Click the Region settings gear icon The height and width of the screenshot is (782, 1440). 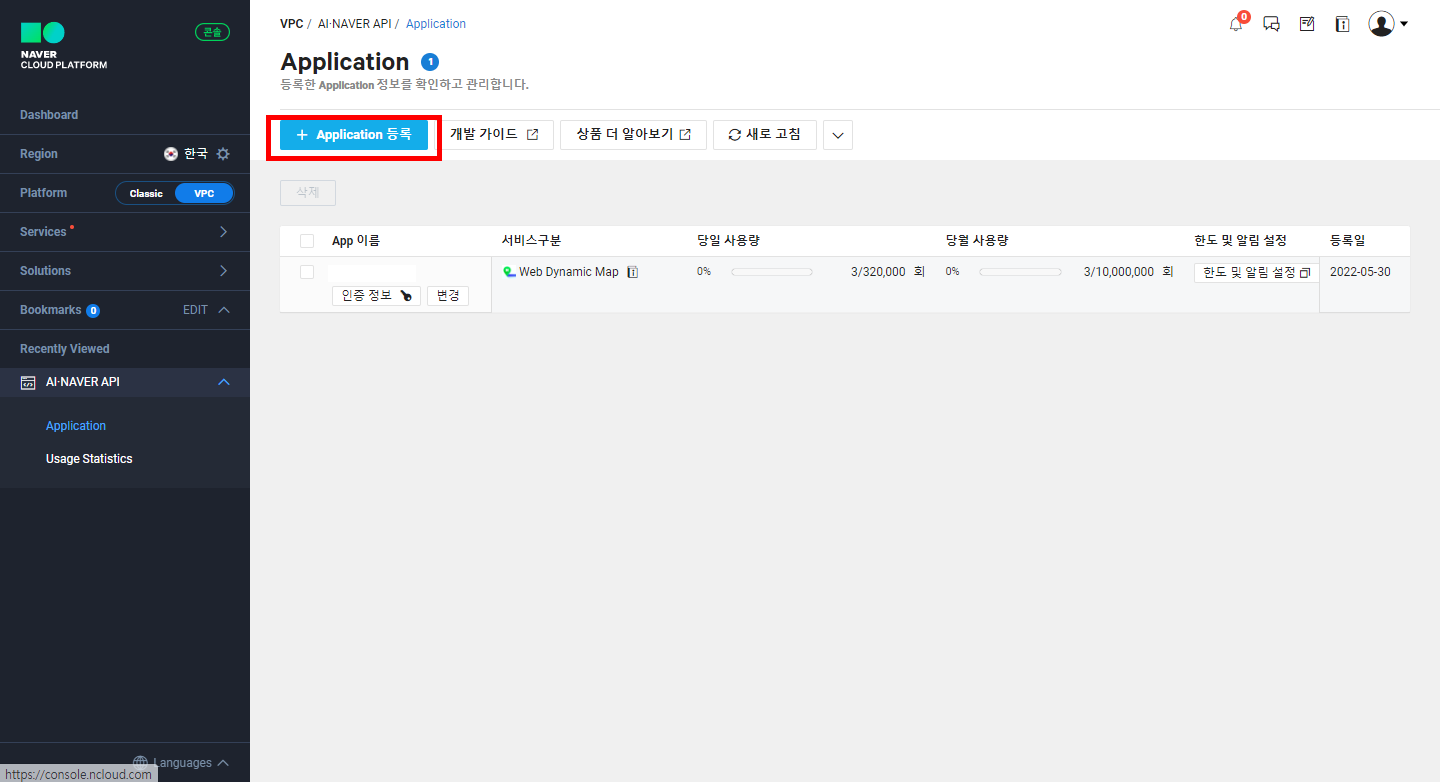tap(223, 154)
